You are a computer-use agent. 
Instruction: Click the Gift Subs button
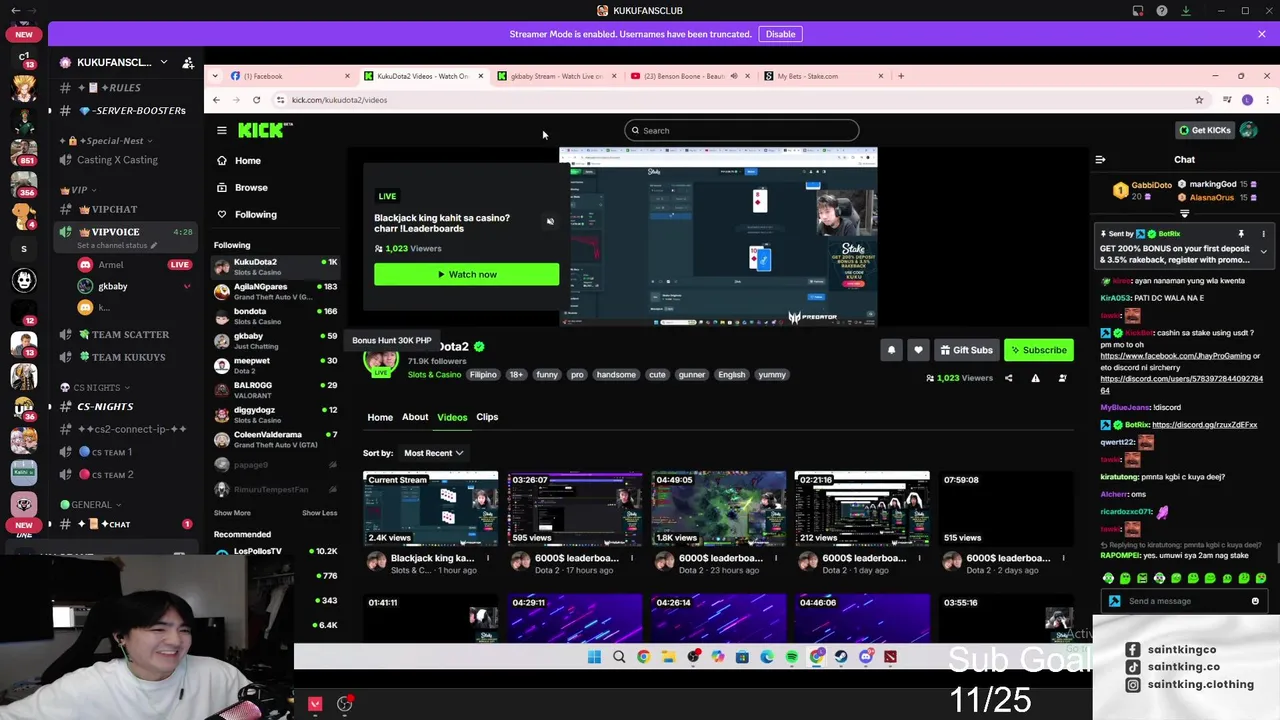966,350
